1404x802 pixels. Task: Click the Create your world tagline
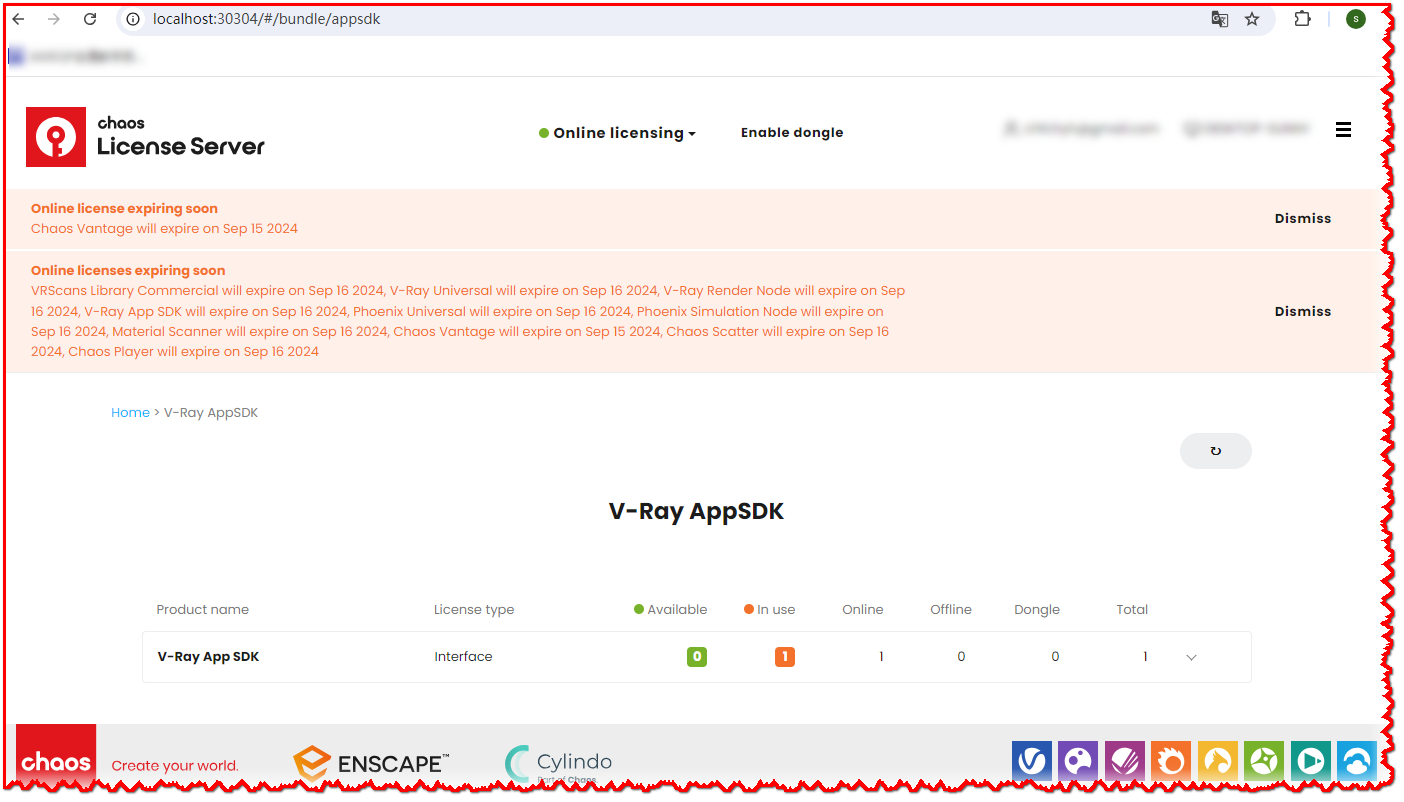point(175,766)
